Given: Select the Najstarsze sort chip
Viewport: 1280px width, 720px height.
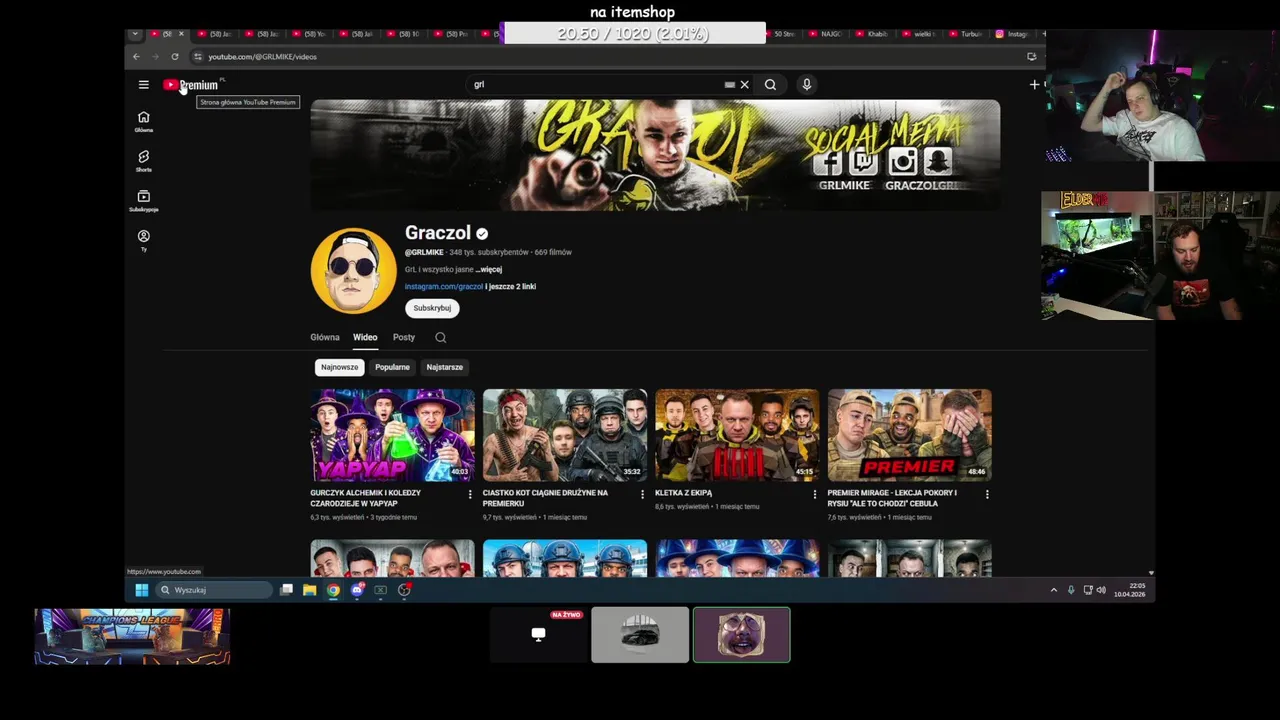Looking at the screenshot, I should pyautogui.click(x=444, y=367).
